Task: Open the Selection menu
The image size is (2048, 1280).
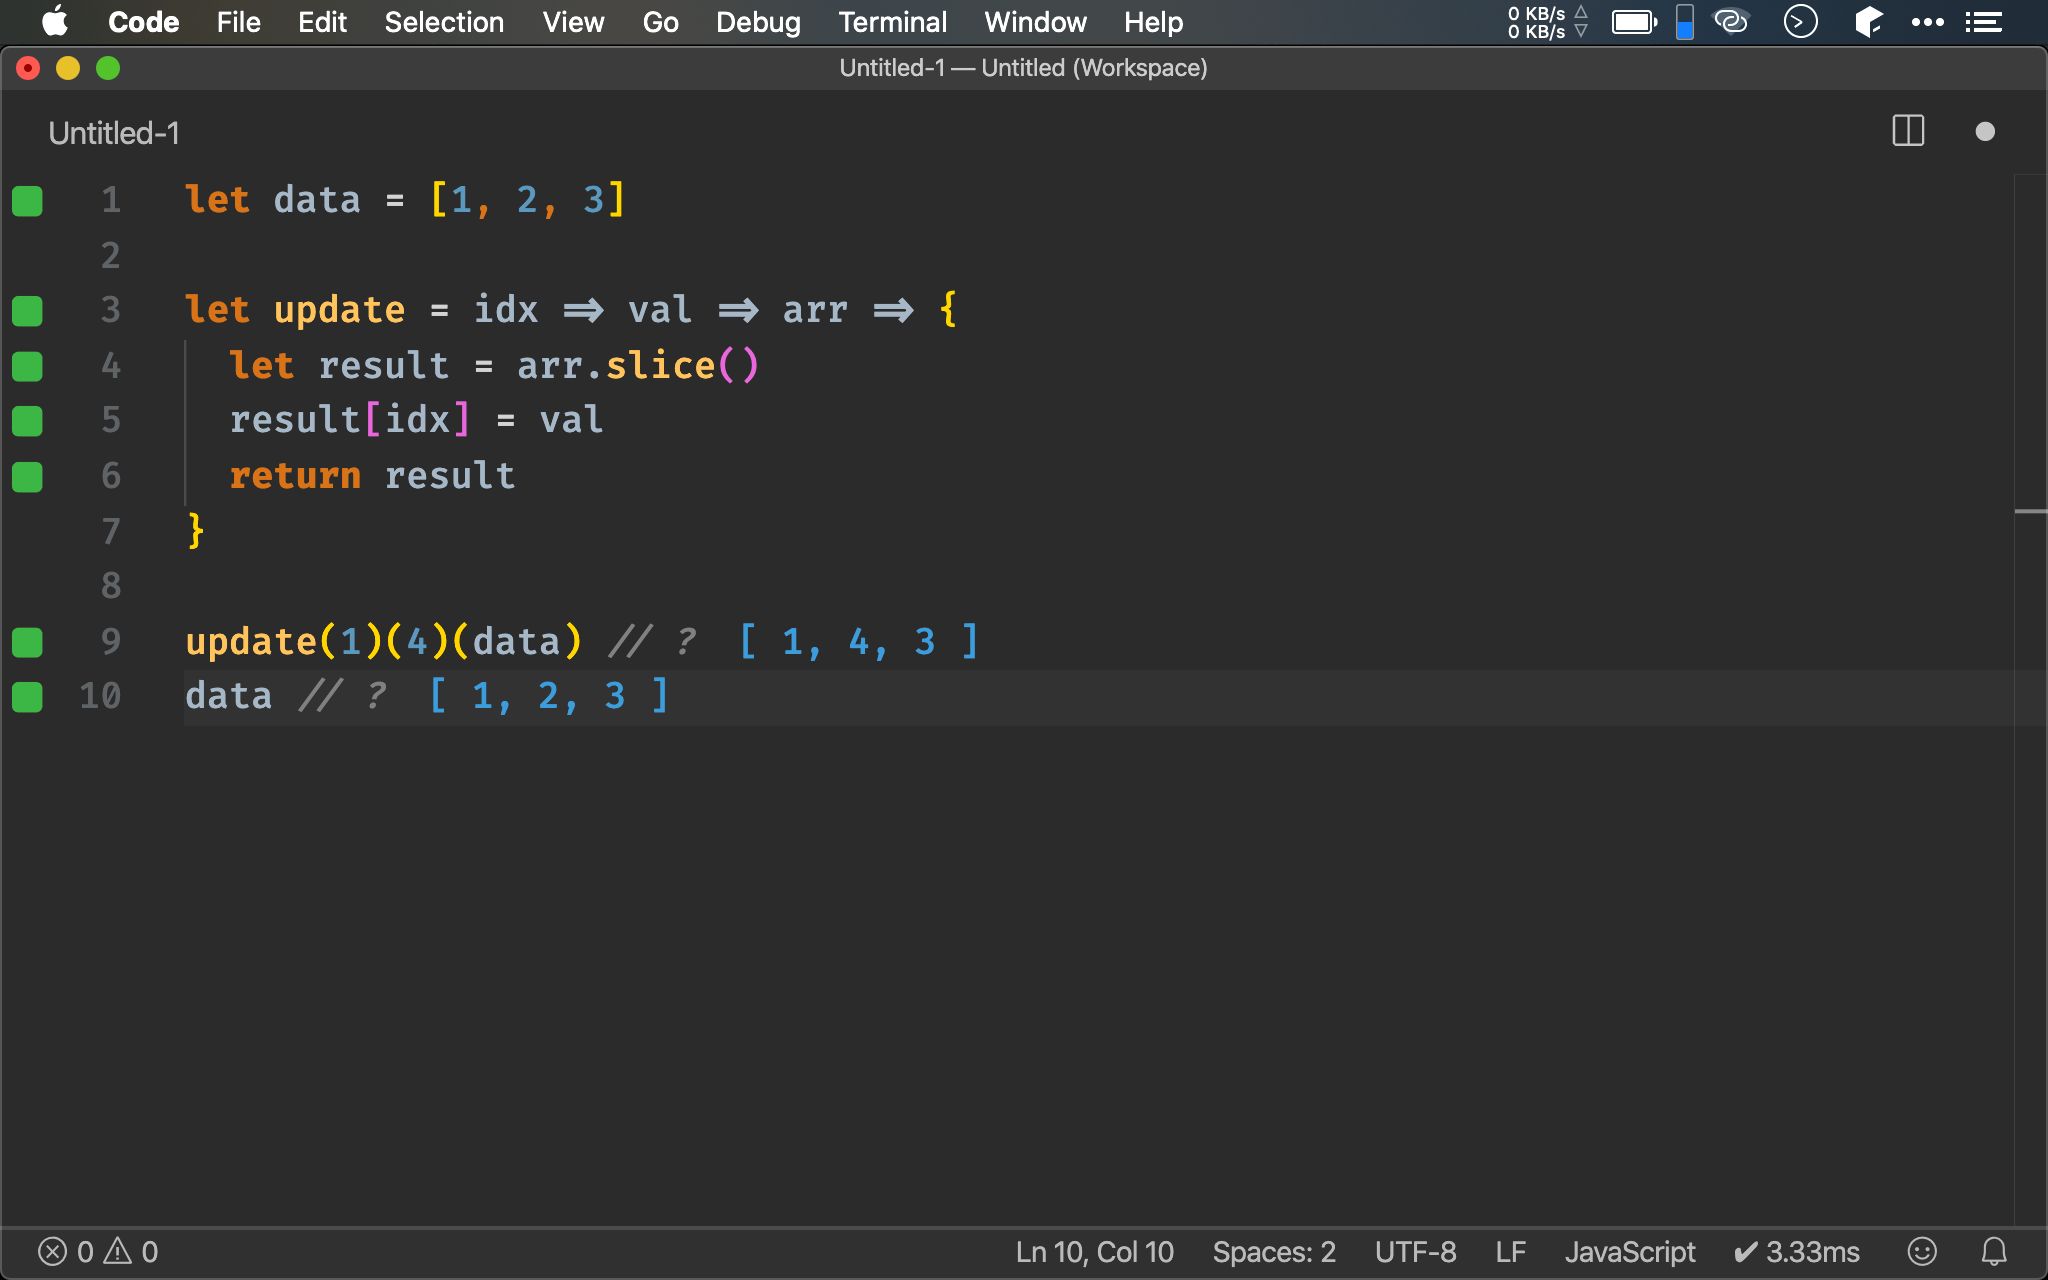Action: [x=444, y=22]
